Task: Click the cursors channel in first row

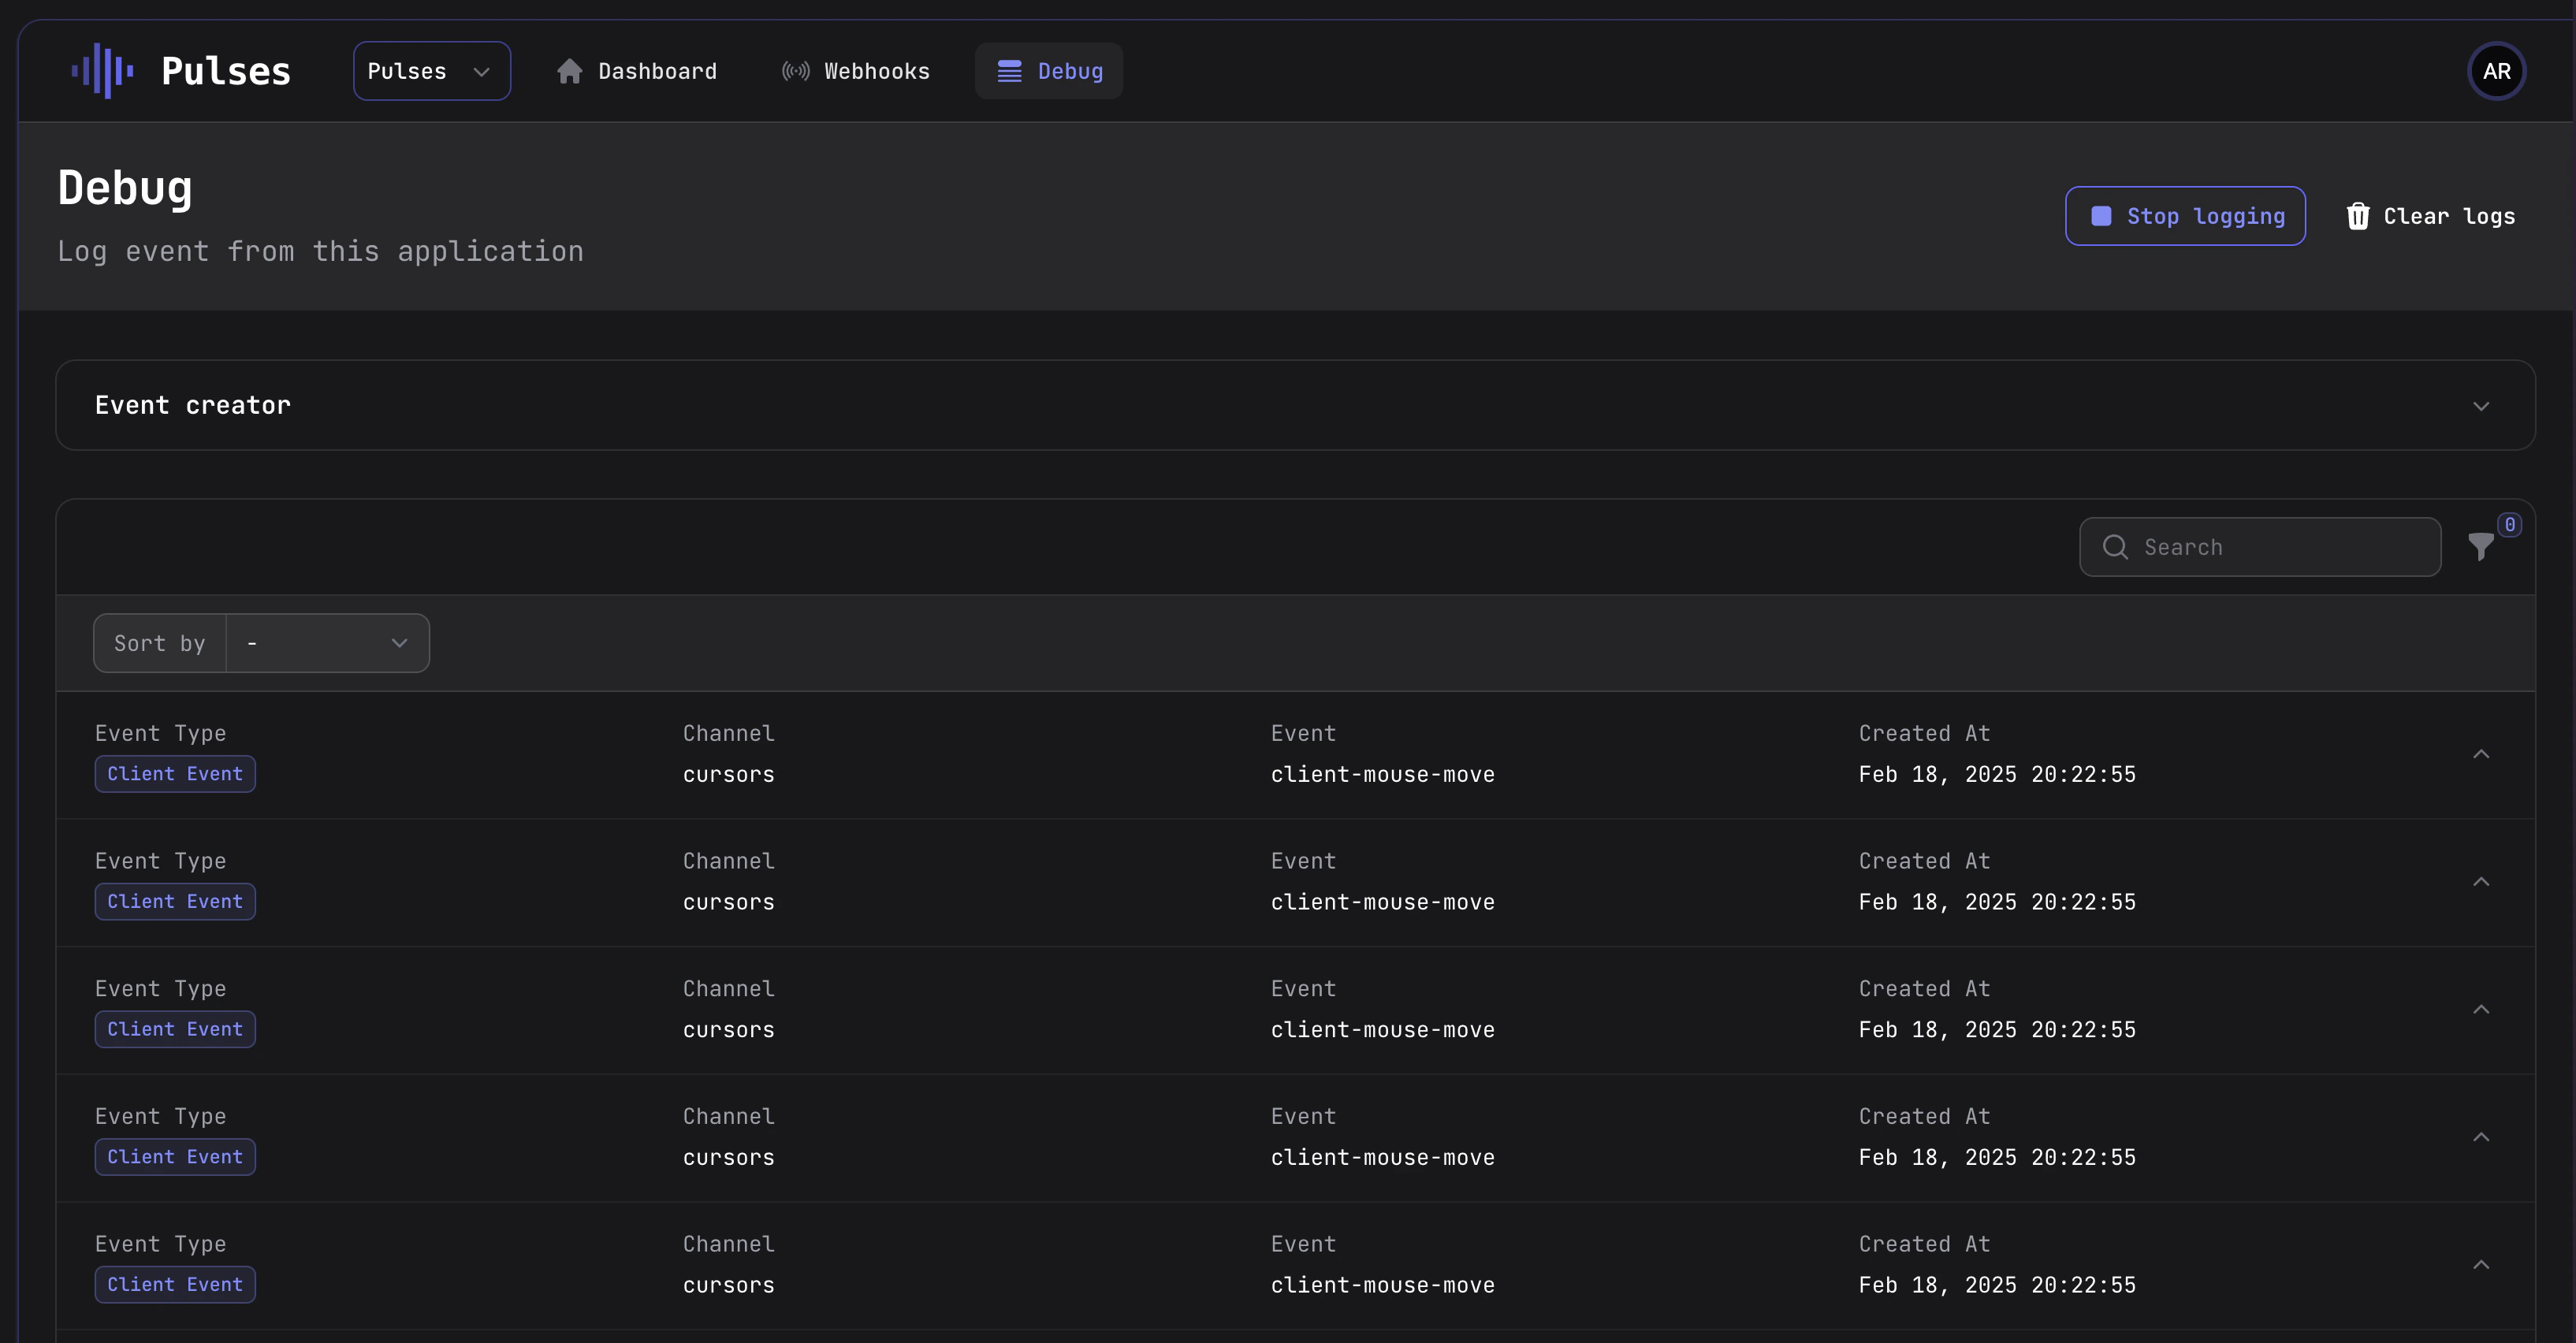Action: [x=729, y=775]
